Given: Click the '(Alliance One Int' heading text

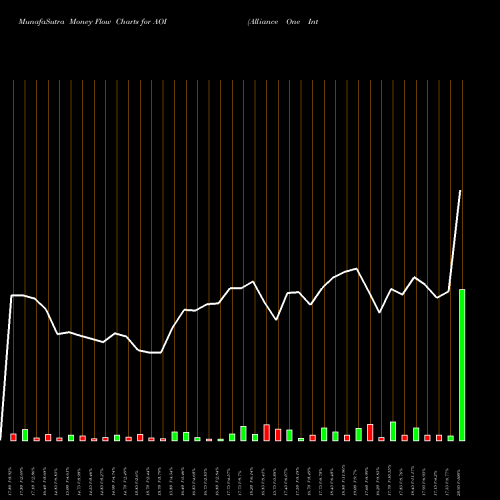Looking at the screenshot, I should (283, 22).
